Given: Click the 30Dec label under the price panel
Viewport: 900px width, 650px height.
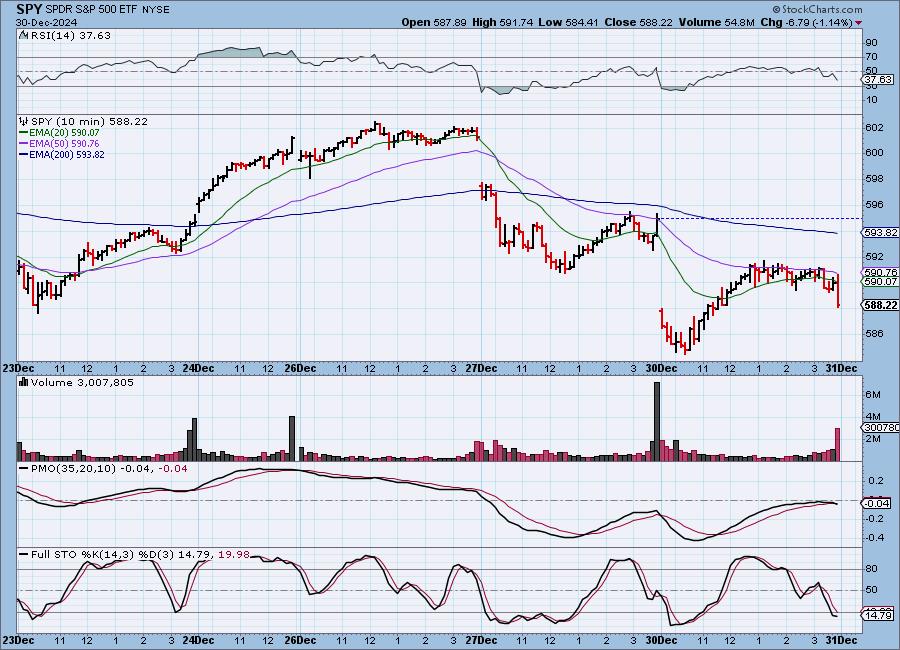Looking at the screenshot, I should pyautogui.click(x=661, y=369).
